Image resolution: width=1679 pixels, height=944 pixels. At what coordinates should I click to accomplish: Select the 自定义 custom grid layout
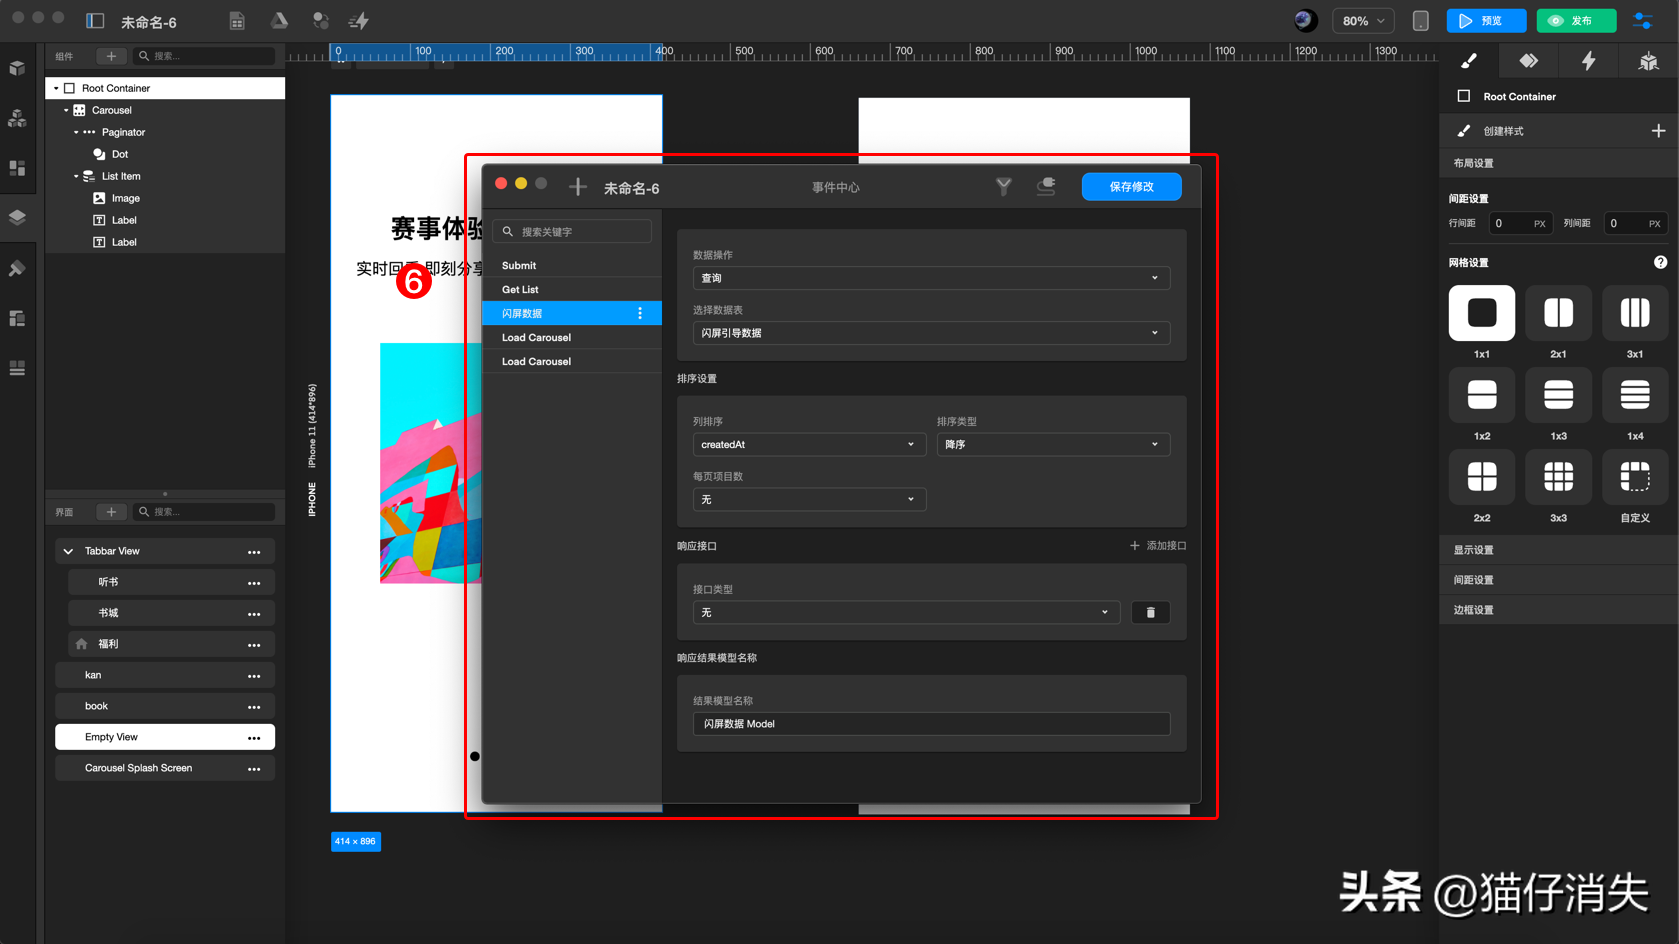[x=1635, y=477]
